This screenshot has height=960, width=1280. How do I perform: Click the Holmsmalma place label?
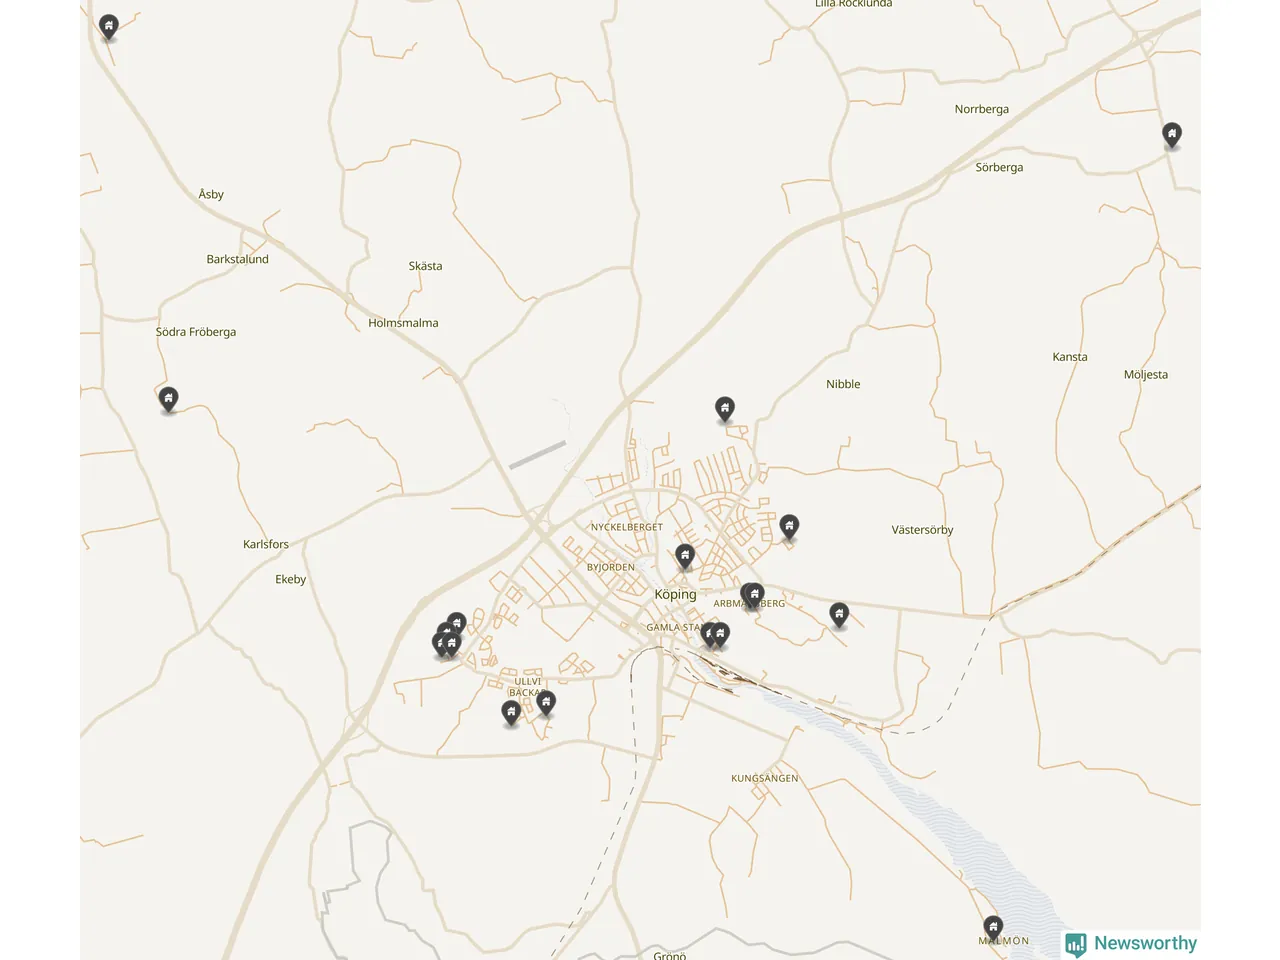(403, 323)
